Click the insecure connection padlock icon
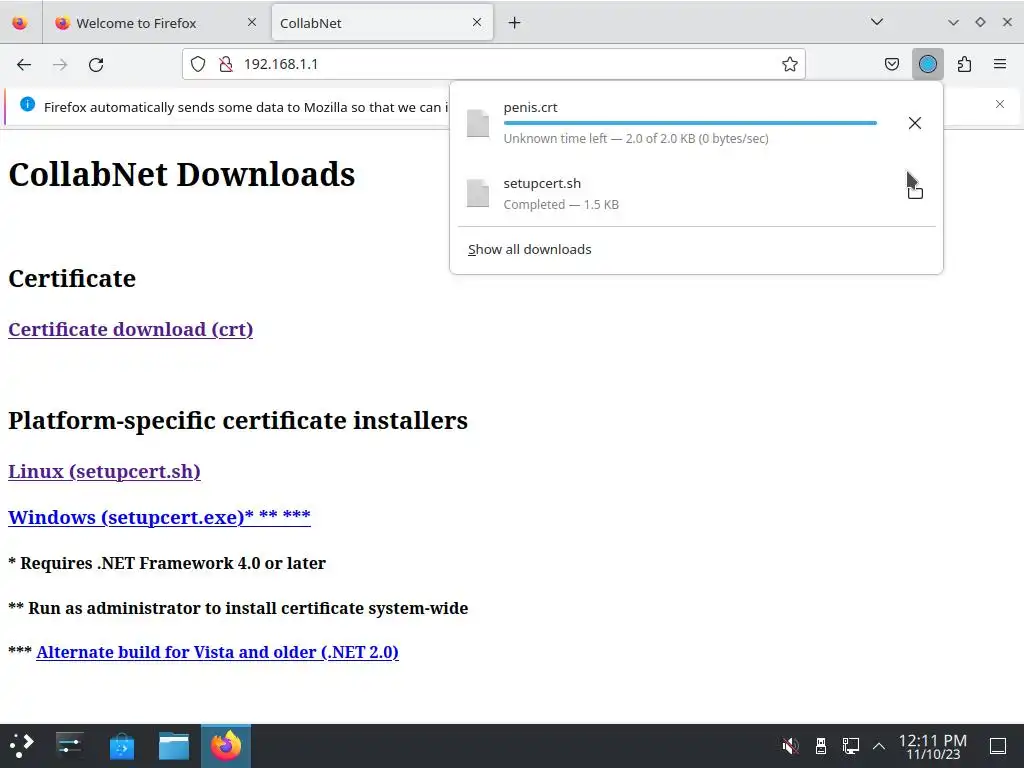This screenshot has height=768, width=1024. tap(226, 64)
